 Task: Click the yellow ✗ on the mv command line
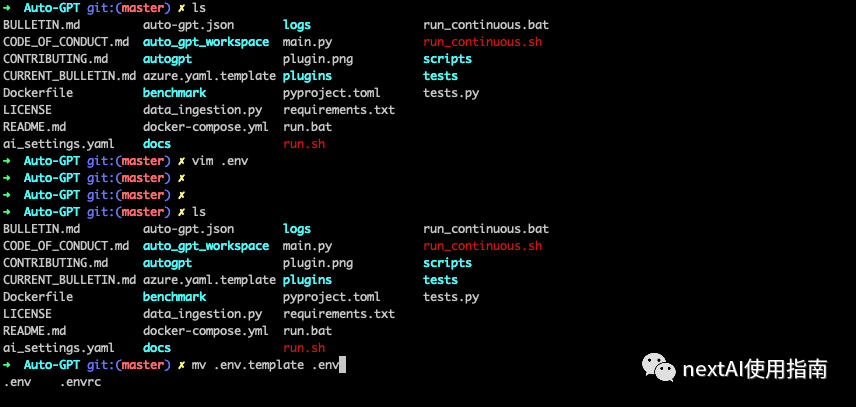pyautogui.click(x=181, y=365)
